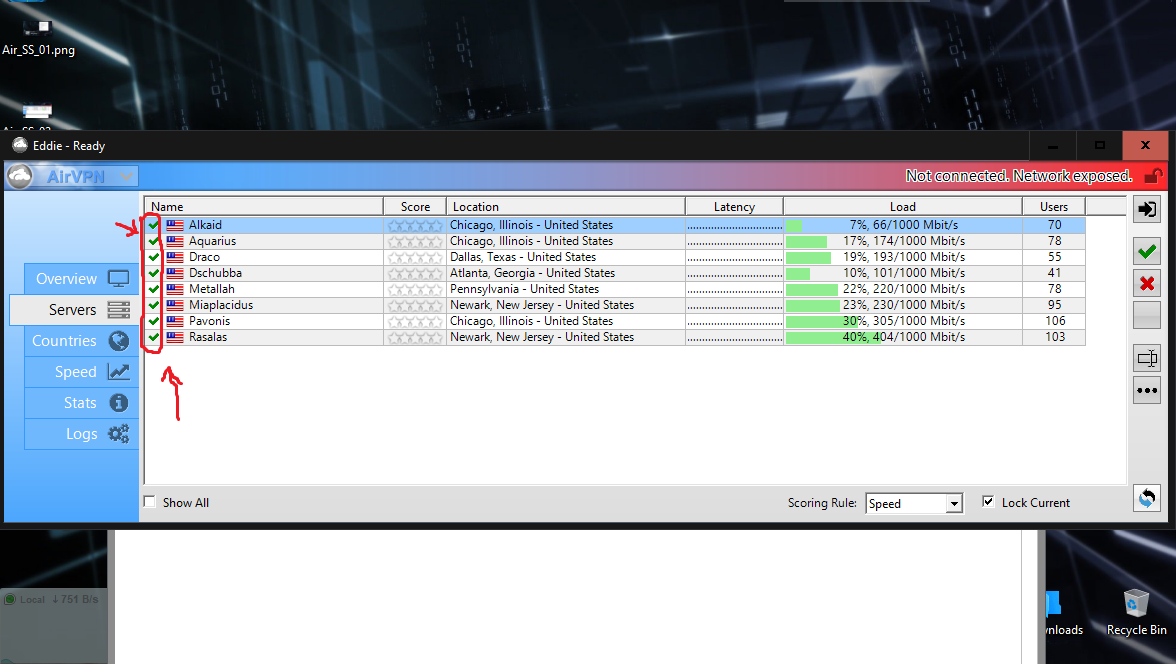Click the green check next to Dschubba
This screenshot has width=1176, height=664.
(x=154, y=273)
